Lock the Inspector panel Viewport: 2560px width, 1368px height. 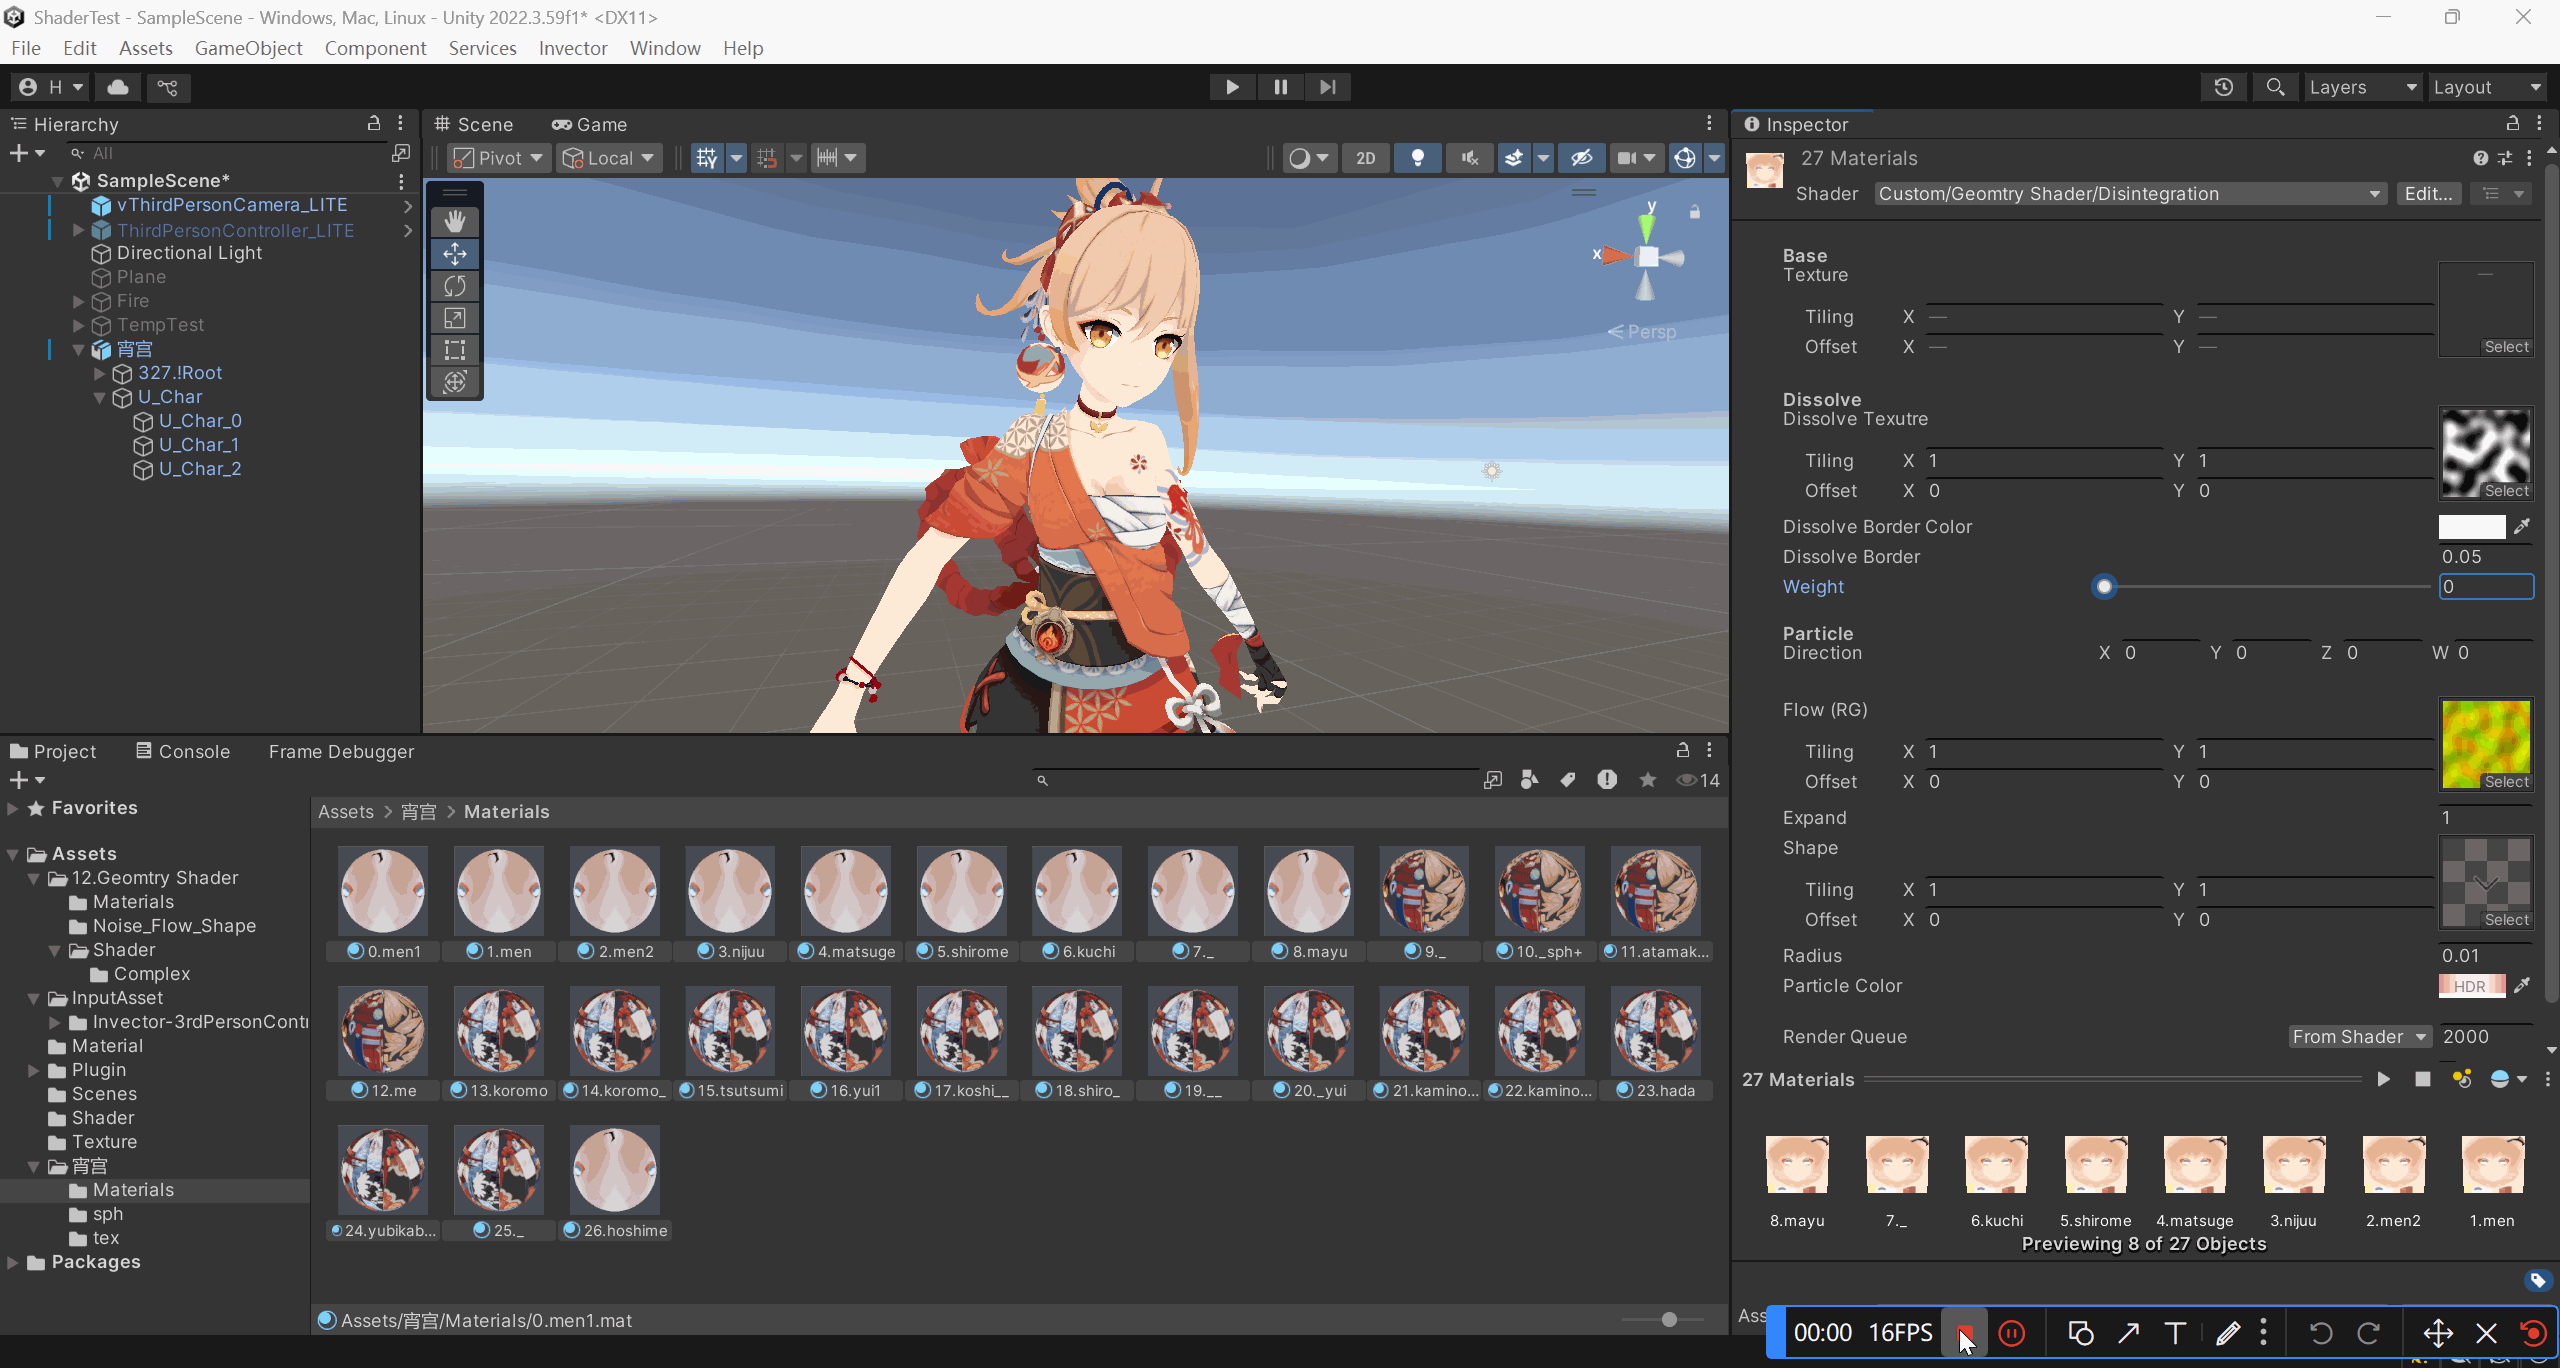(2512, 123)
